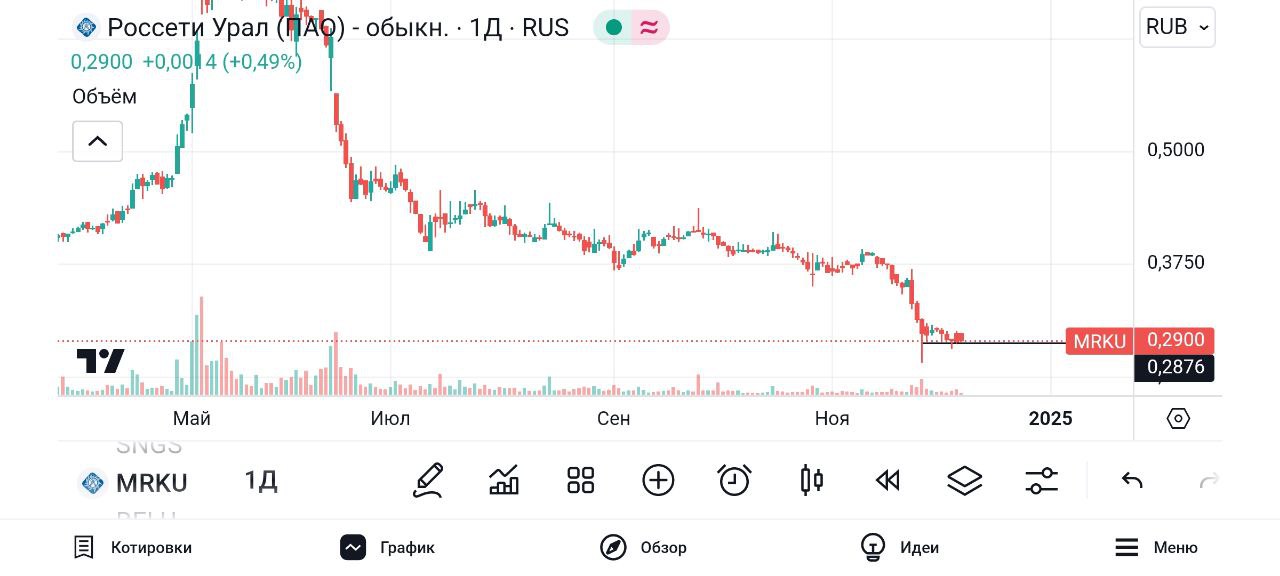Open the indicators chart icon
This screenshot has width=1280, height=576.
tap(504, 481)
